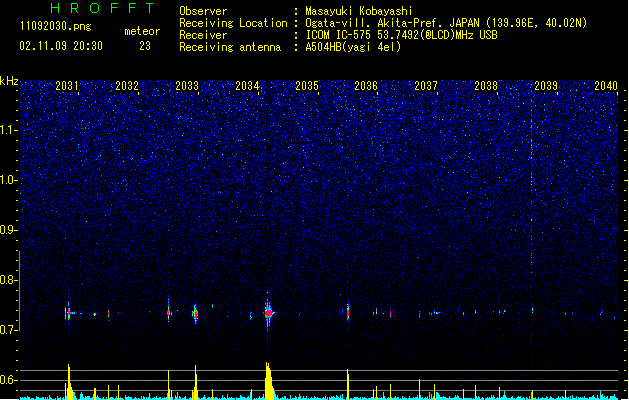Click the date stamp 02.11.09 20:30
Viewport: 629px width, 400px height.
[x=61, y=46]
